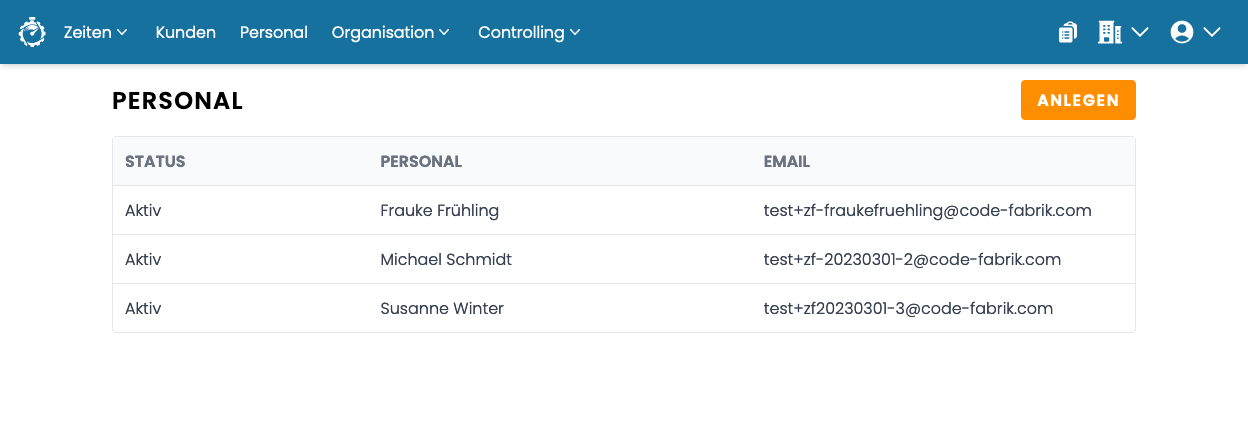This screenshot has width=1248, height=425.
Task: Click the Personal column header
Action: [x=421, y=161]
